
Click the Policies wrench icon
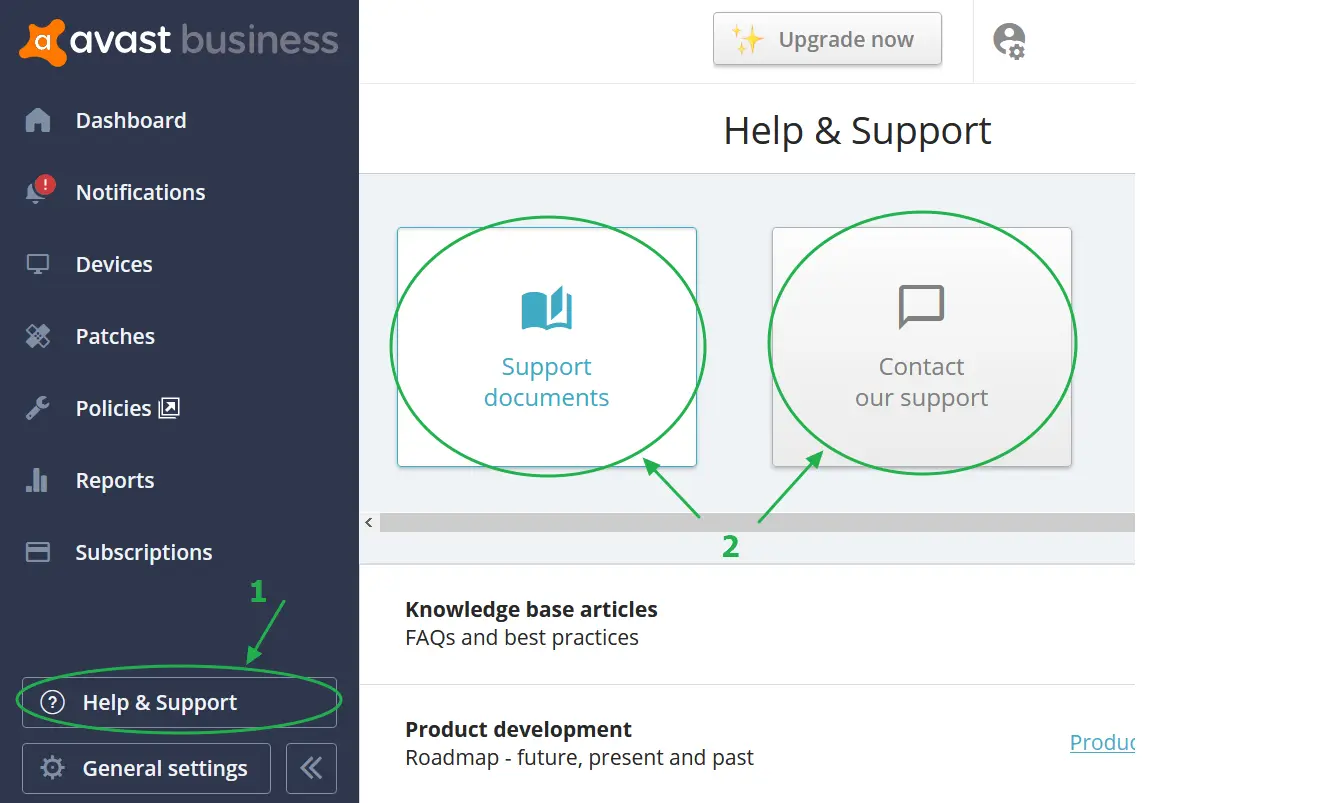pos(38,408)
